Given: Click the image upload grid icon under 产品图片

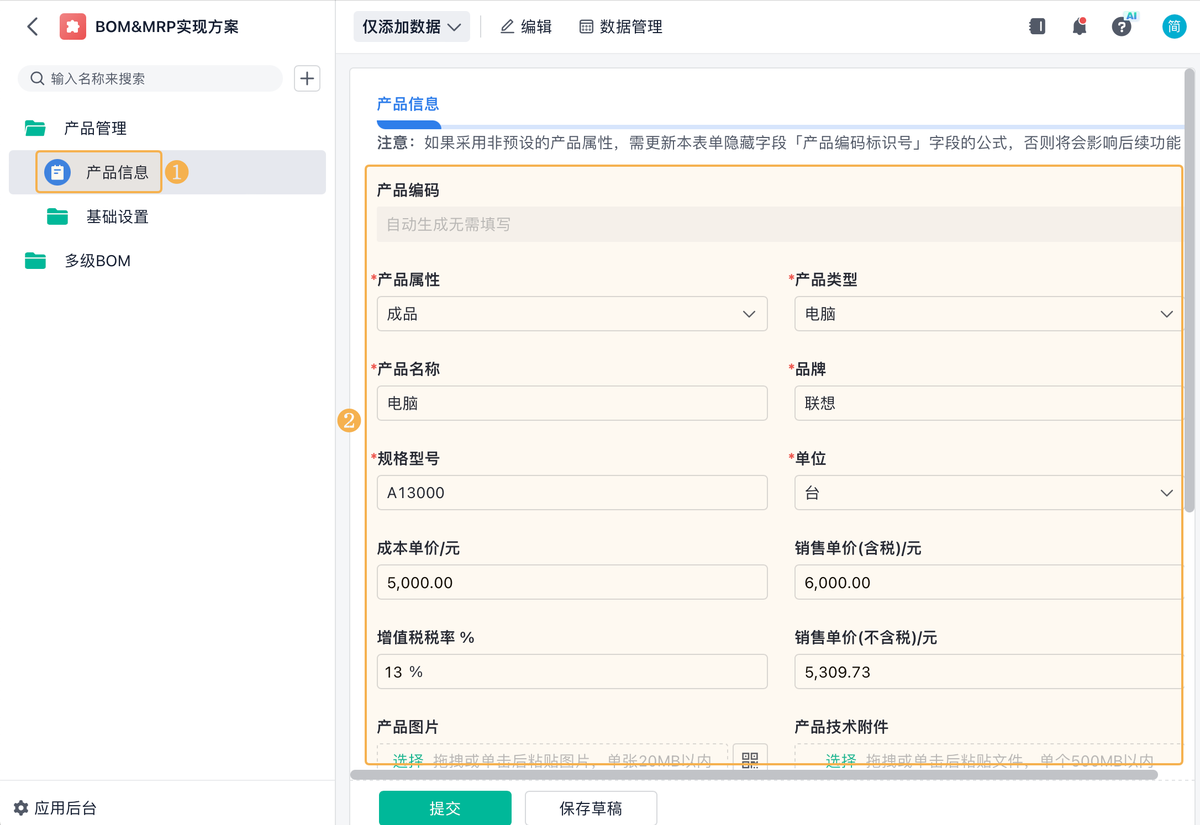Looking at the screenshot, I should [x=750, y=760].
